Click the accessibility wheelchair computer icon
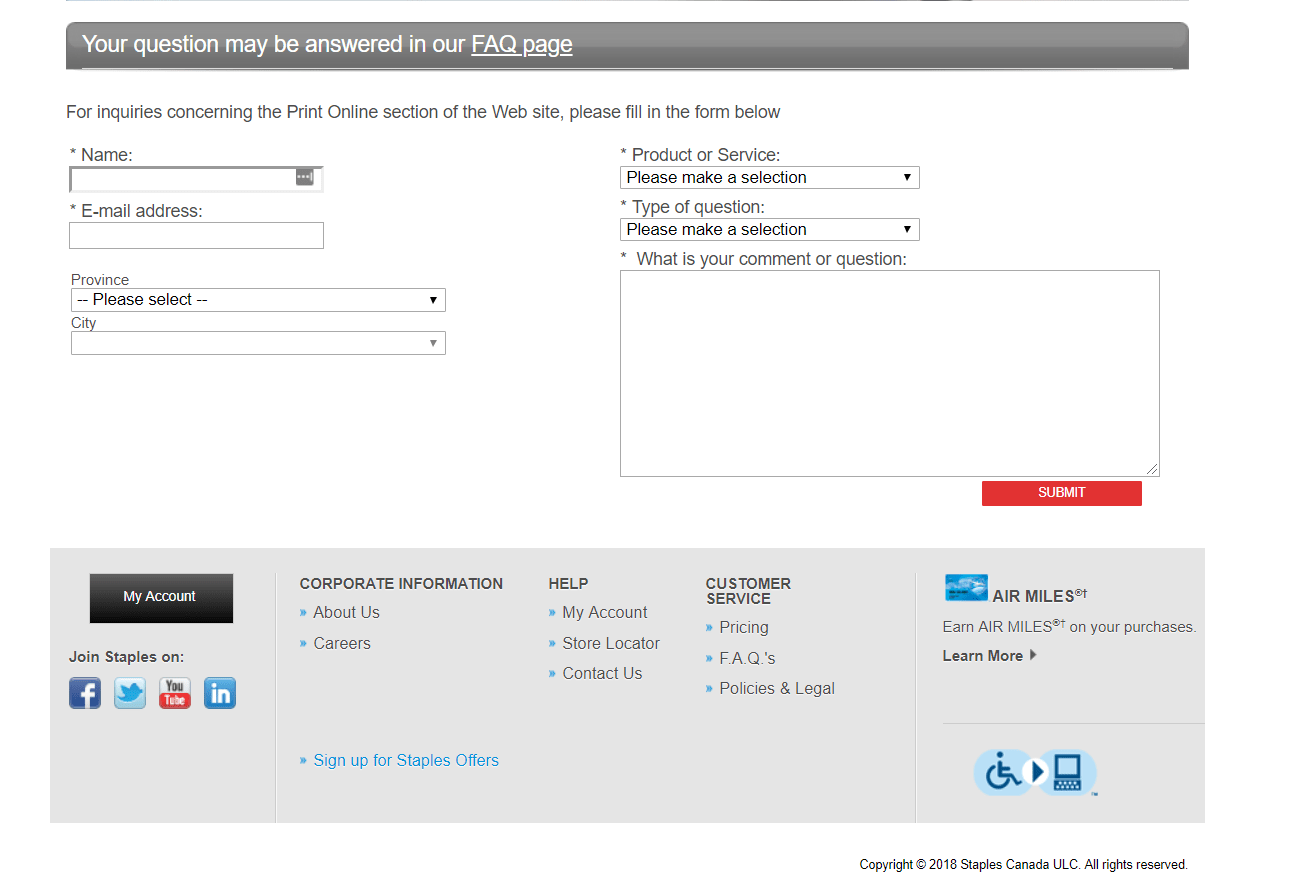 pyautogui.click(x=1035, y=773)
